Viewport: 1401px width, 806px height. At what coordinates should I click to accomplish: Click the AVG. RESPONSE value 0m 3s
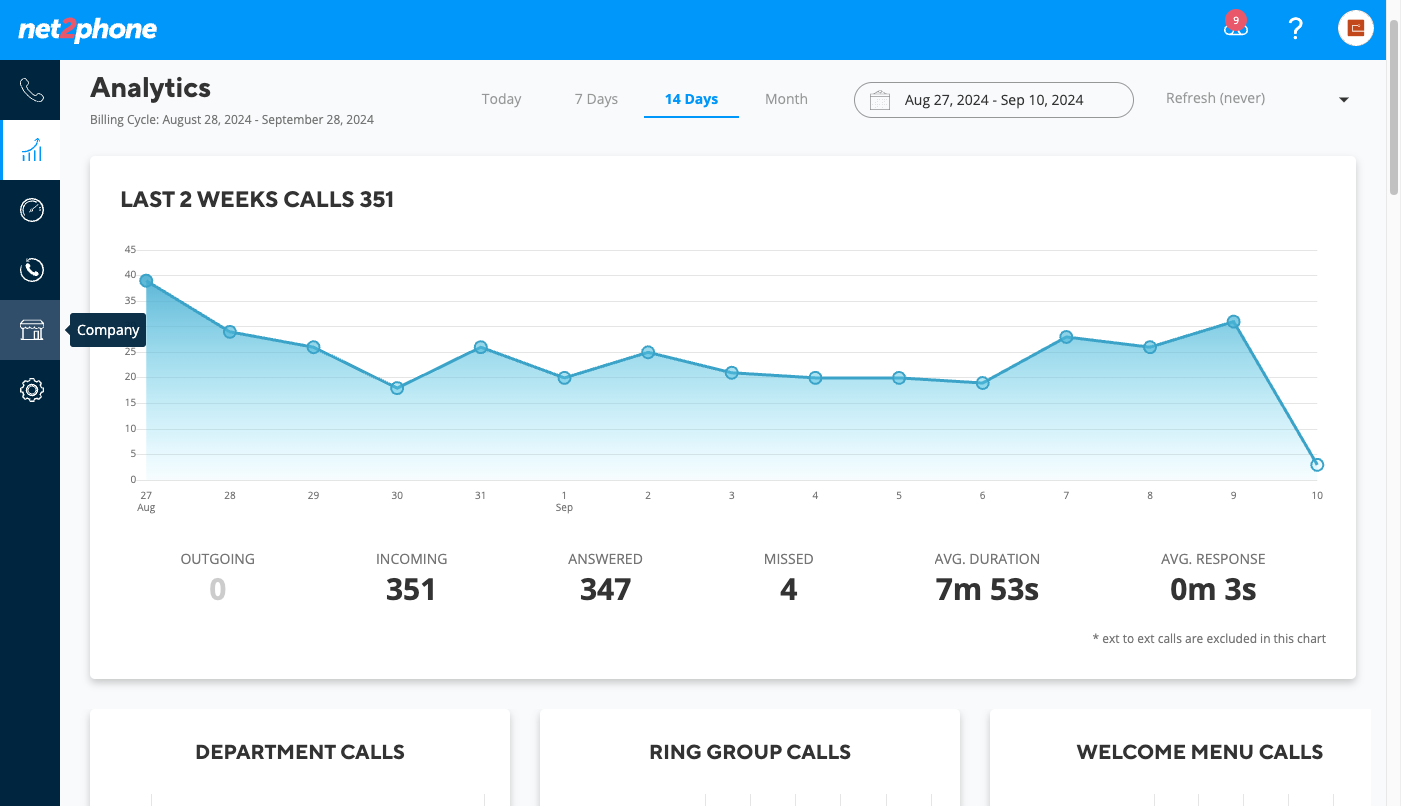[1213, 590]
